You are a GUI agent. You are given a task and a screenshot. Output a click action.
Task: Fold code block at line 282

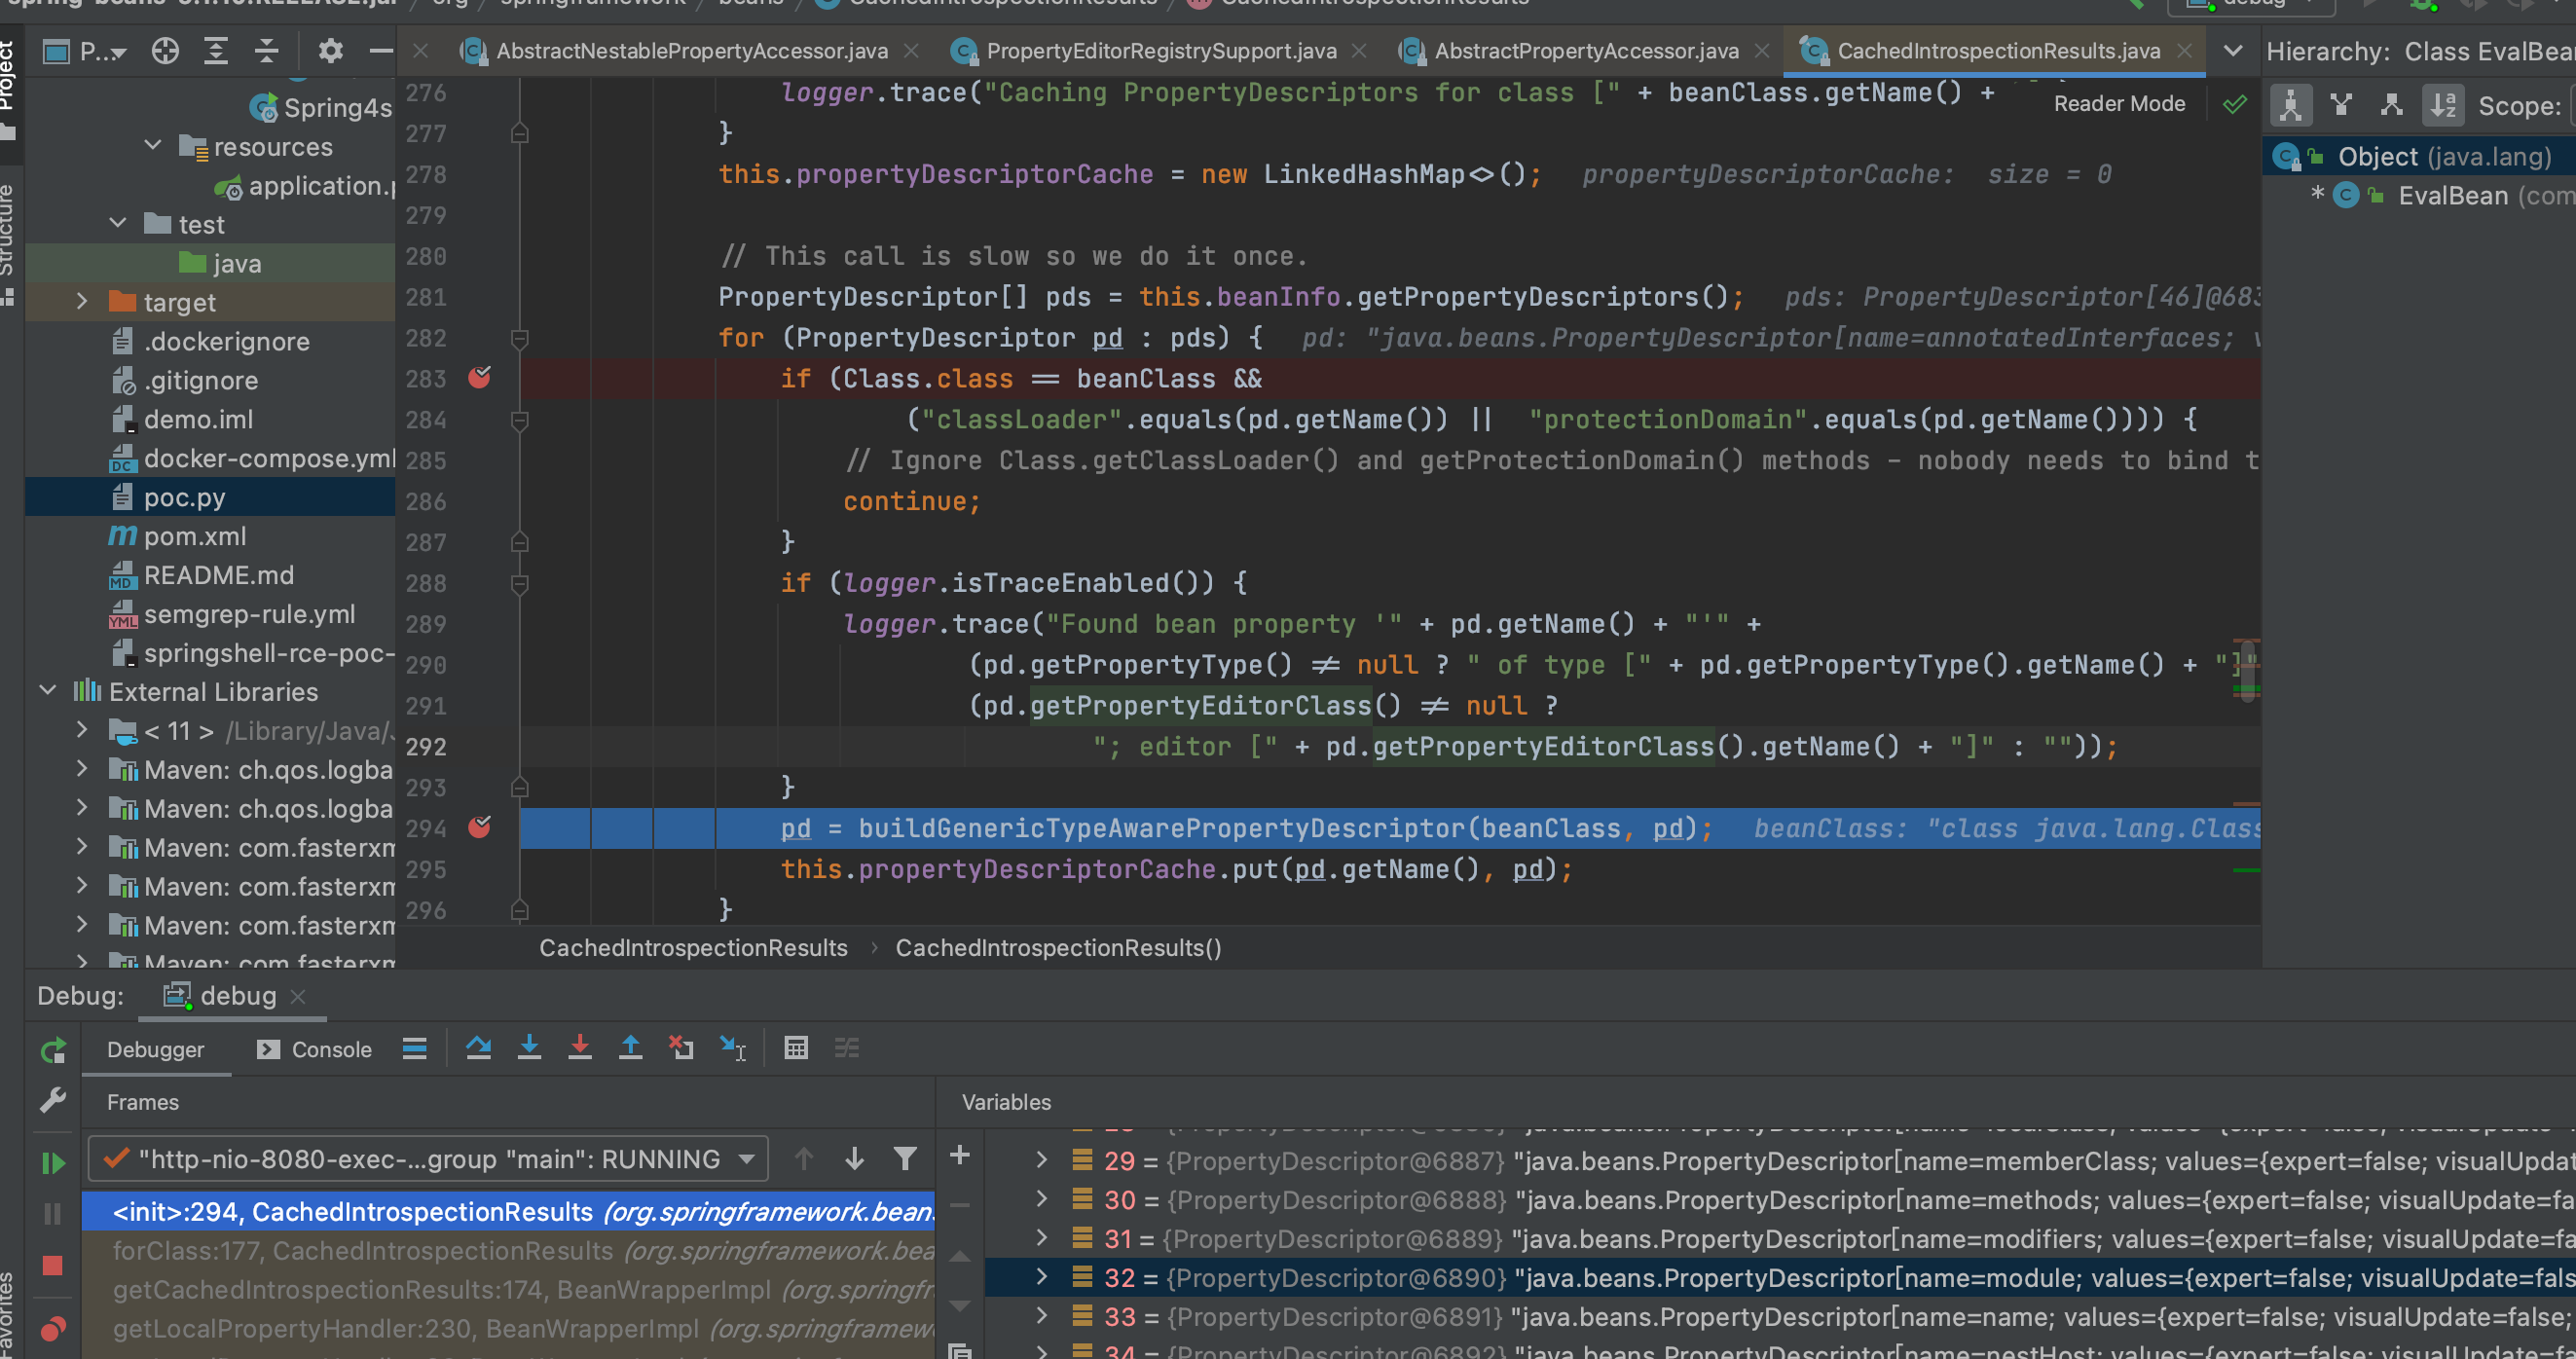519,338
